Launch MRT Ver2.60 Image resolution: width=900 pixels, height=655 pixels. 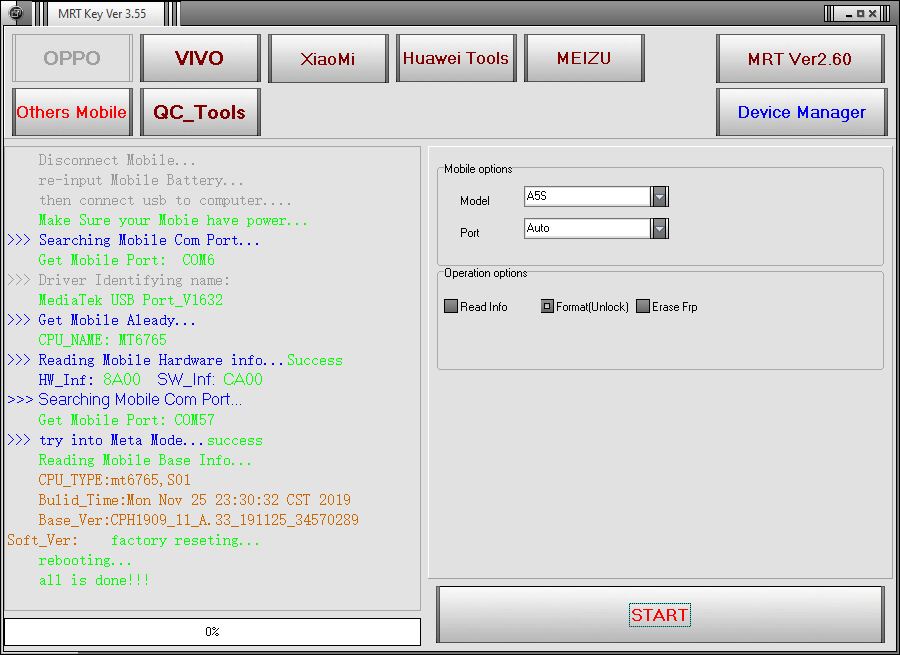800,58
